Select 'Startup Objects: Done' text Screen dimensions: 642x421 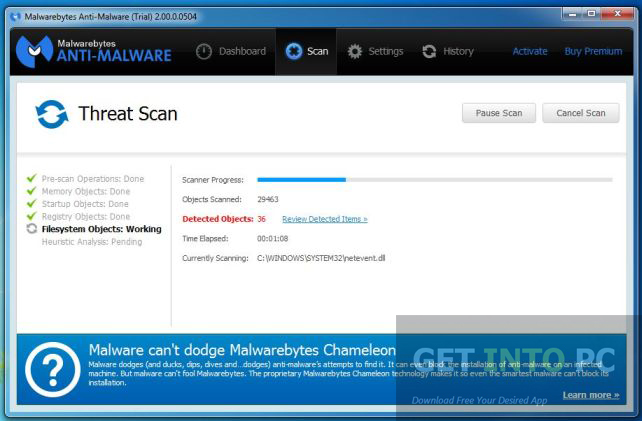click(x=85, y=204)
